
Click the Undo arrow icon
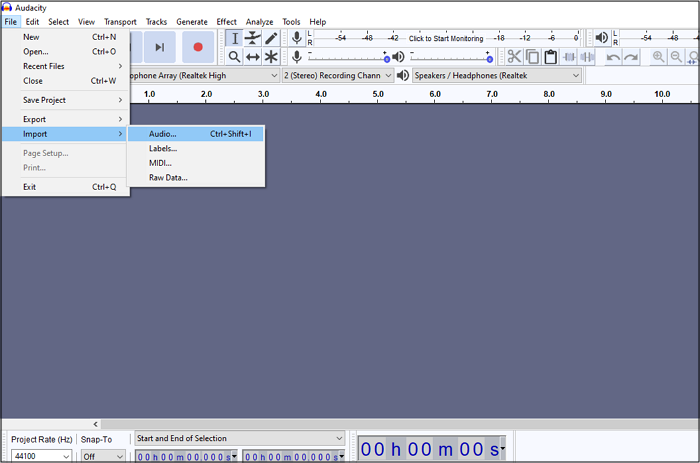(613, 57)
